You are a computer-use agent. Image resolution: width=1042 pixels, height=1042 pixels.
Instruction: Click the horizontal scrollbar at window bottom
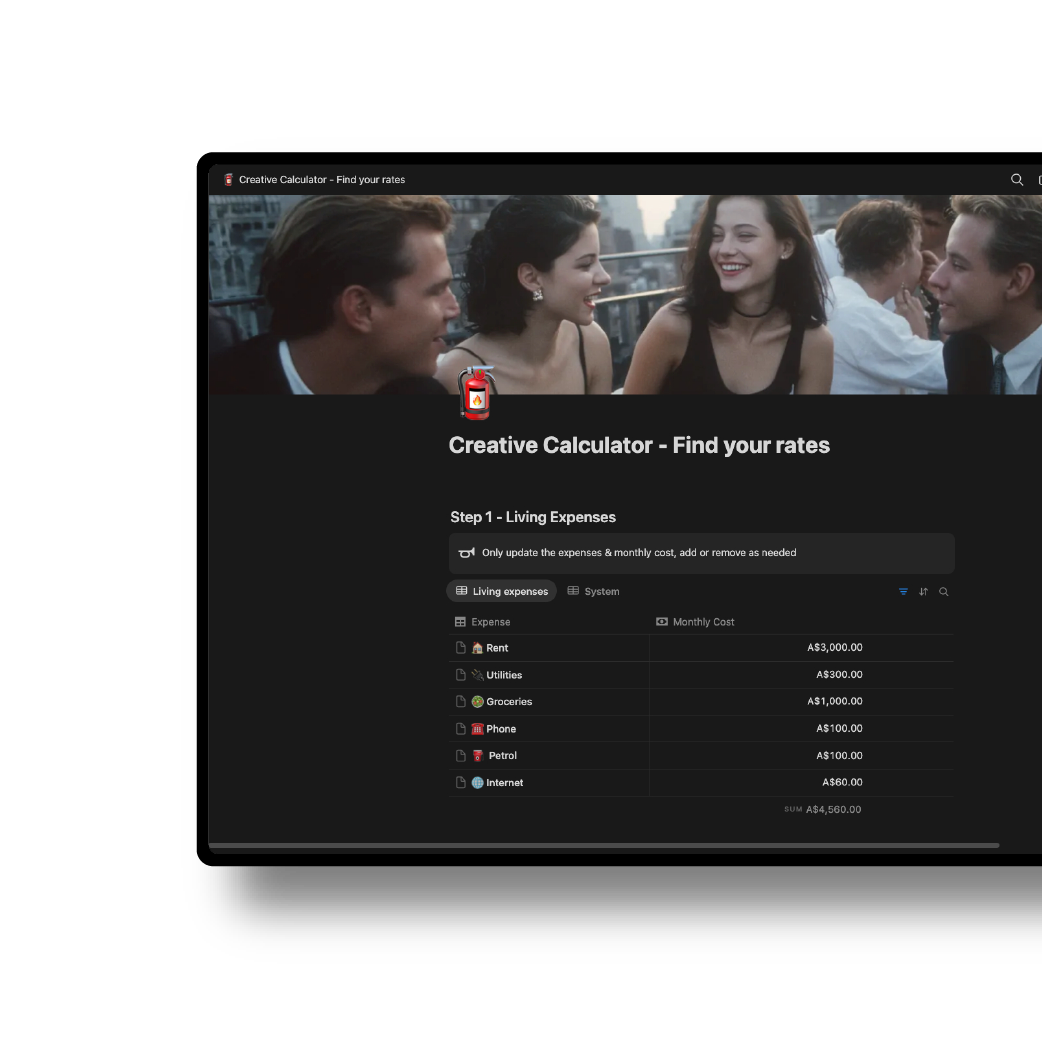coord(604,845)
